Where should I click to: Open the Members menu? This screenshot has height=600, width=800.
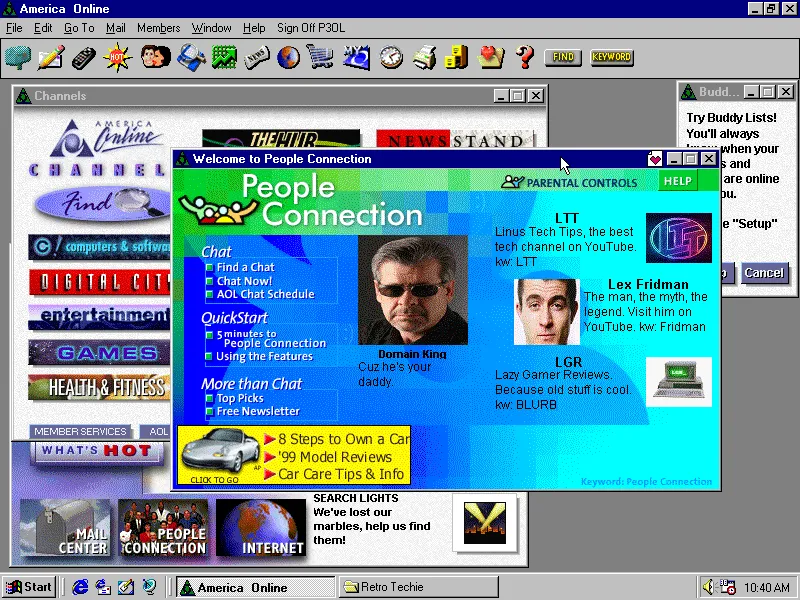coord(158,27)
